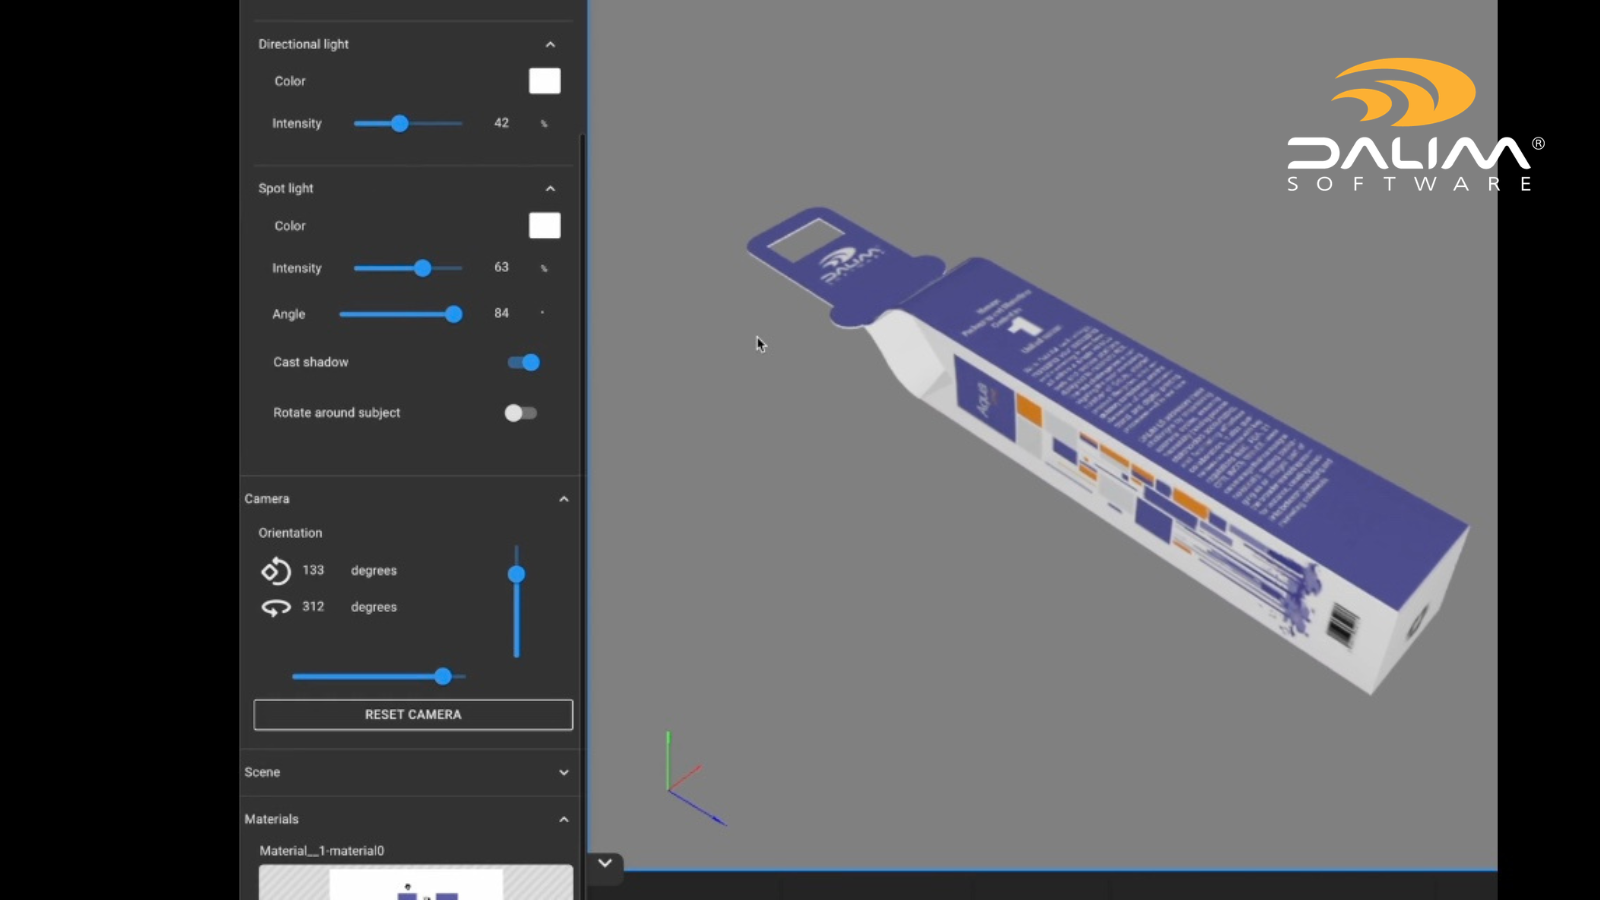The image size is (1600, 900).
Task: Collapse the Directional light section
Action: (550, 44)
